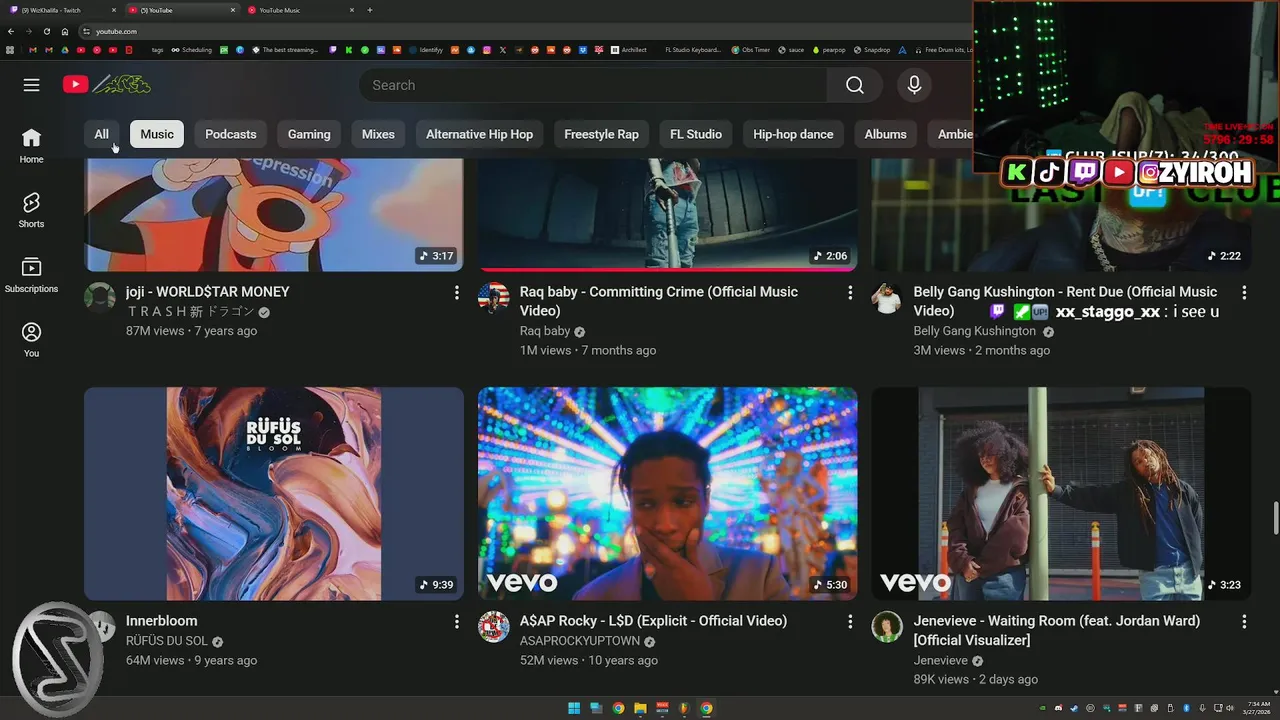The image size is (1280, 720).
Task: Play the joji WORLD$TAR MONEY thumbnail
Action: (x=274, y=215)
